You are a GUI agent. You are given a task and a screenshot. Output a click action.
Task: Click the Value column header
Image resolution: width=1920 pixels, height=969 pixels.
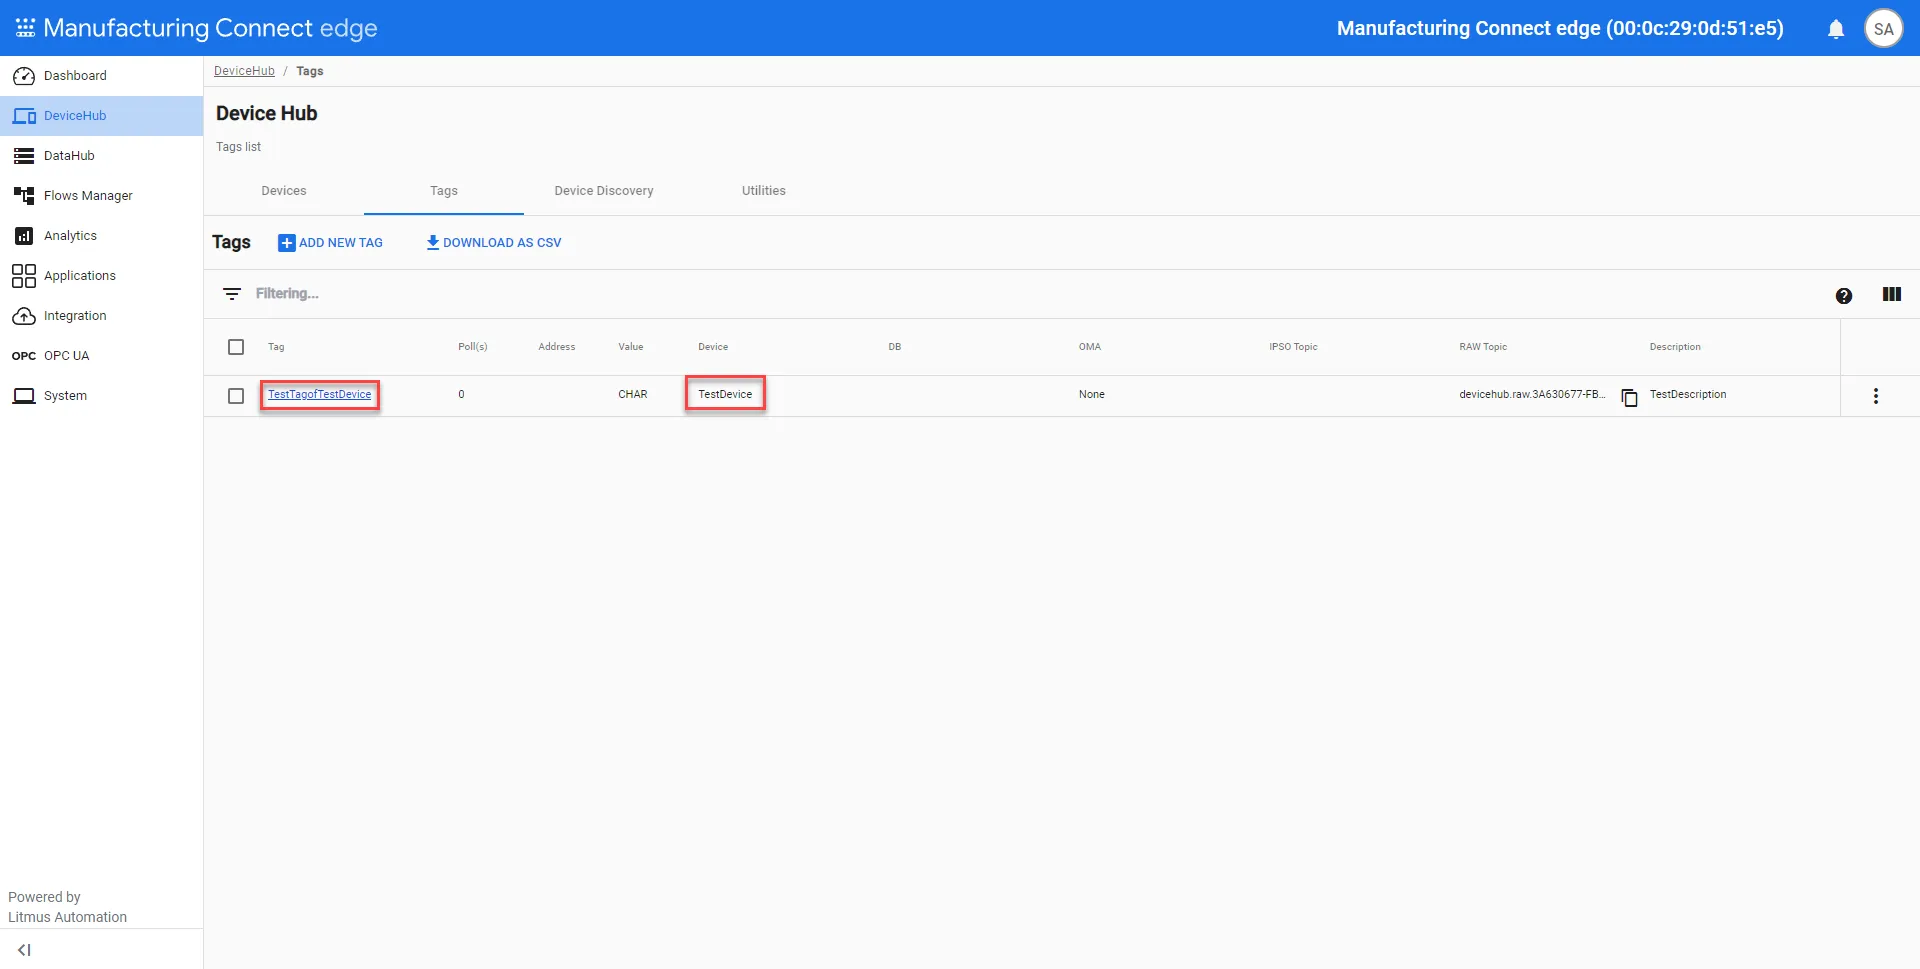coord(631,347)
